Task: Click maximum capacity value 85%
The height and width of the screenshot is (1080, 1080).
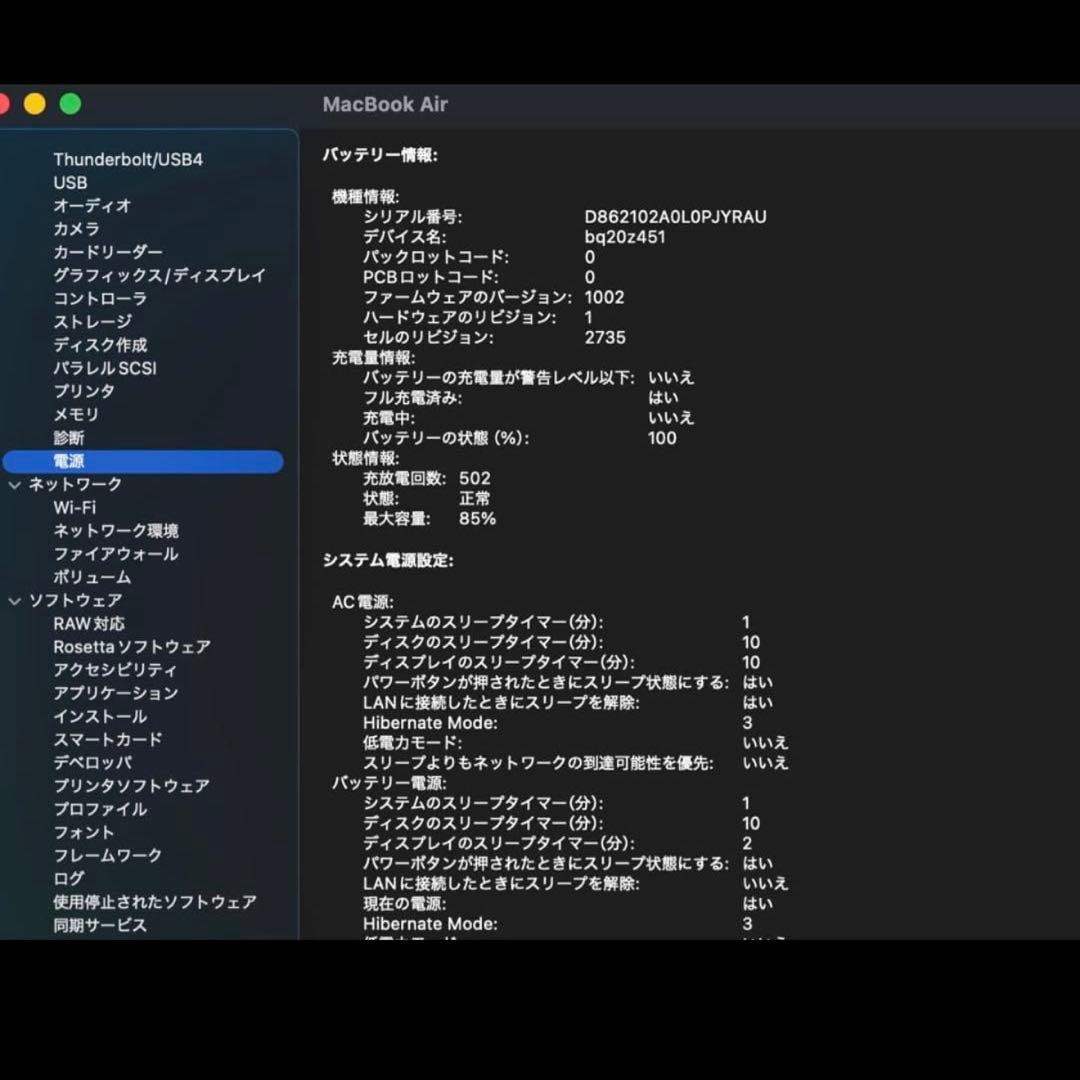Action: tap(477, 519)
